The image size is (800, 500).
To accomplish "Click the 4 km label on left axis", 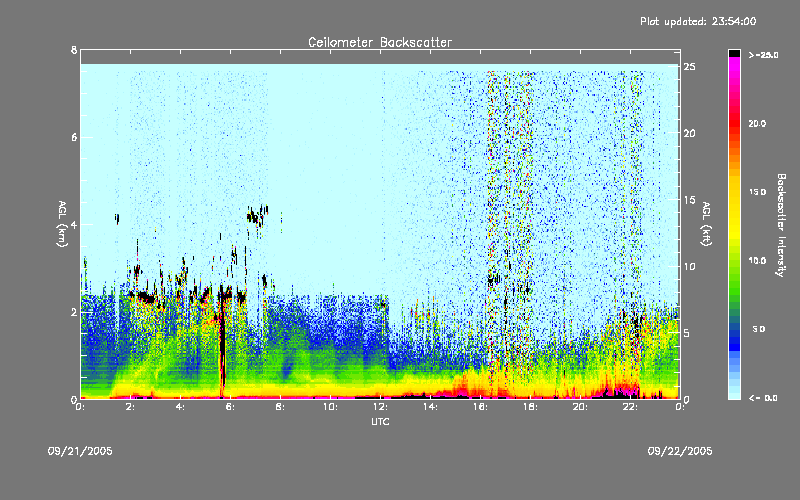I will click(74, 224).
